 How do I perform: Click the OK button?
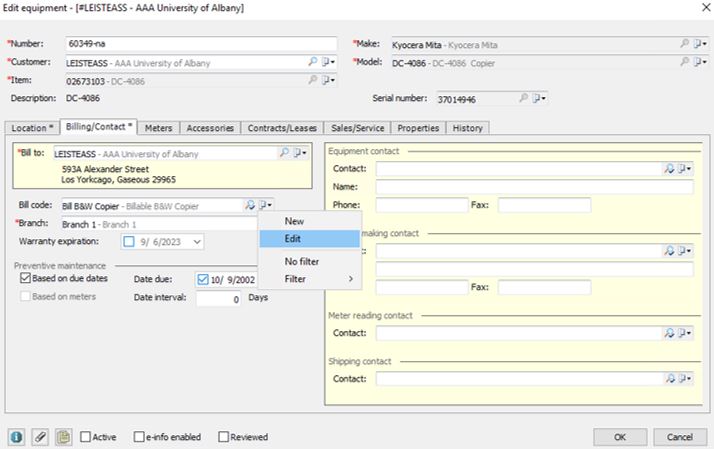click(x=620, y=437)
